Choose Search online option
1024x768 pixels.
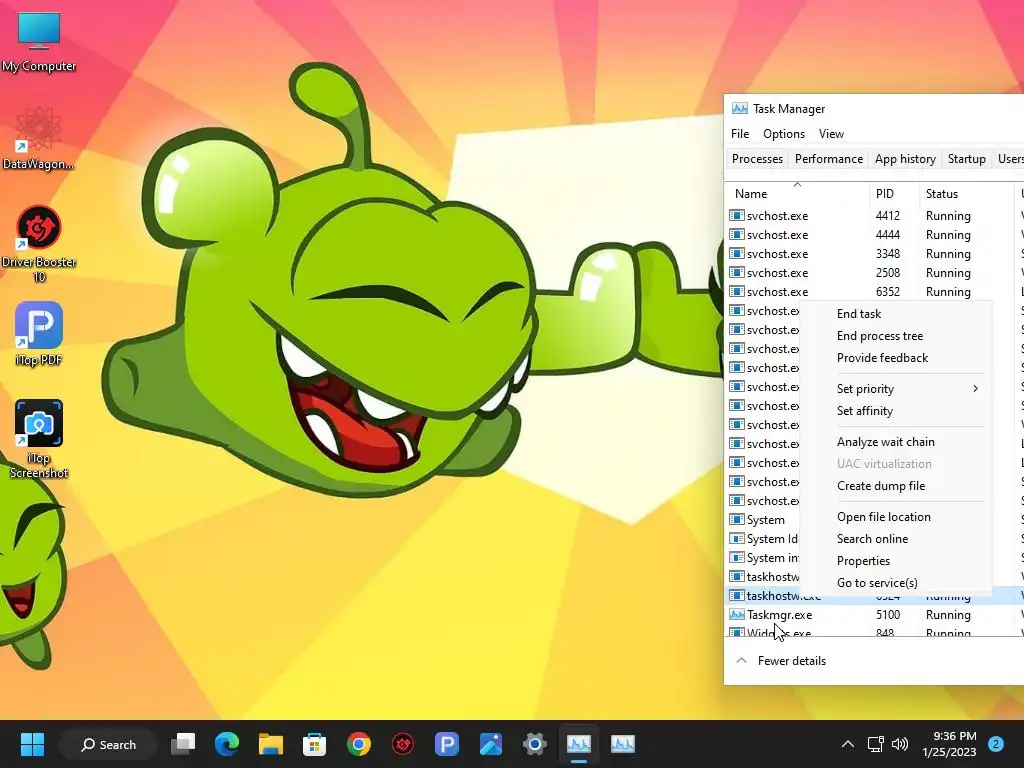click(x=895, y=539)
